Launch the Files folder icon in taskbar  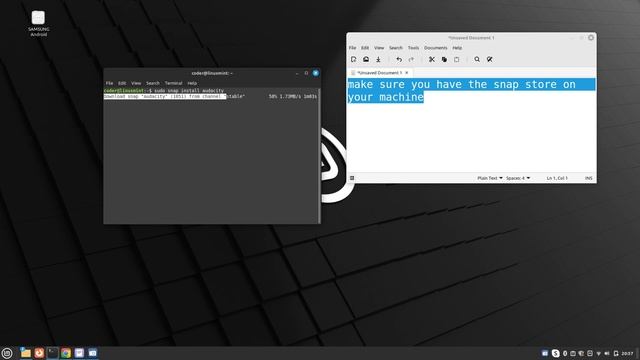[x=25, y=353]
